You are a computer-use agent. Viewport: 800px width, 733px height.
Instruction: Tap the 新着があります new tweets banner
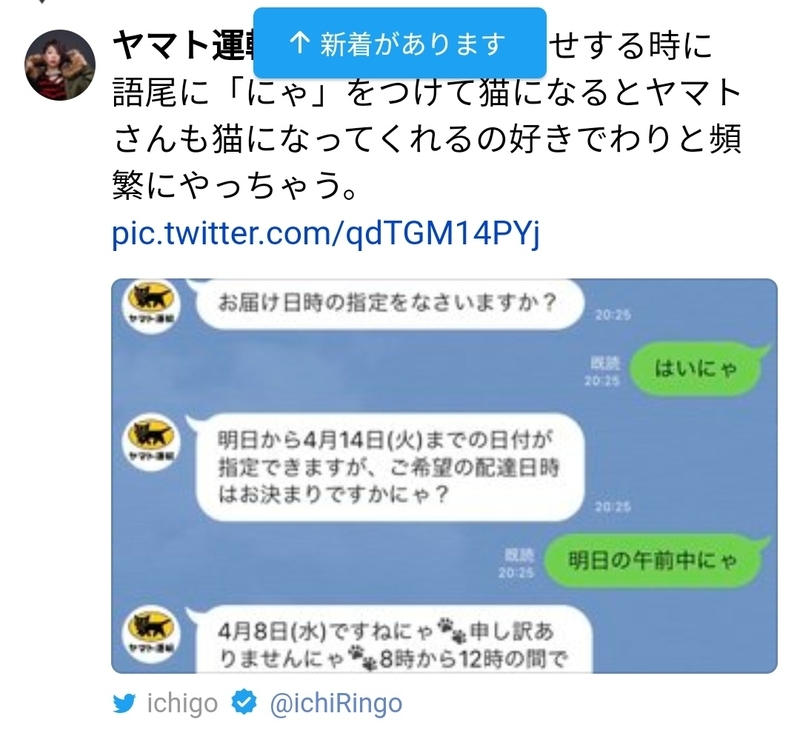click(x=399, y=43)
